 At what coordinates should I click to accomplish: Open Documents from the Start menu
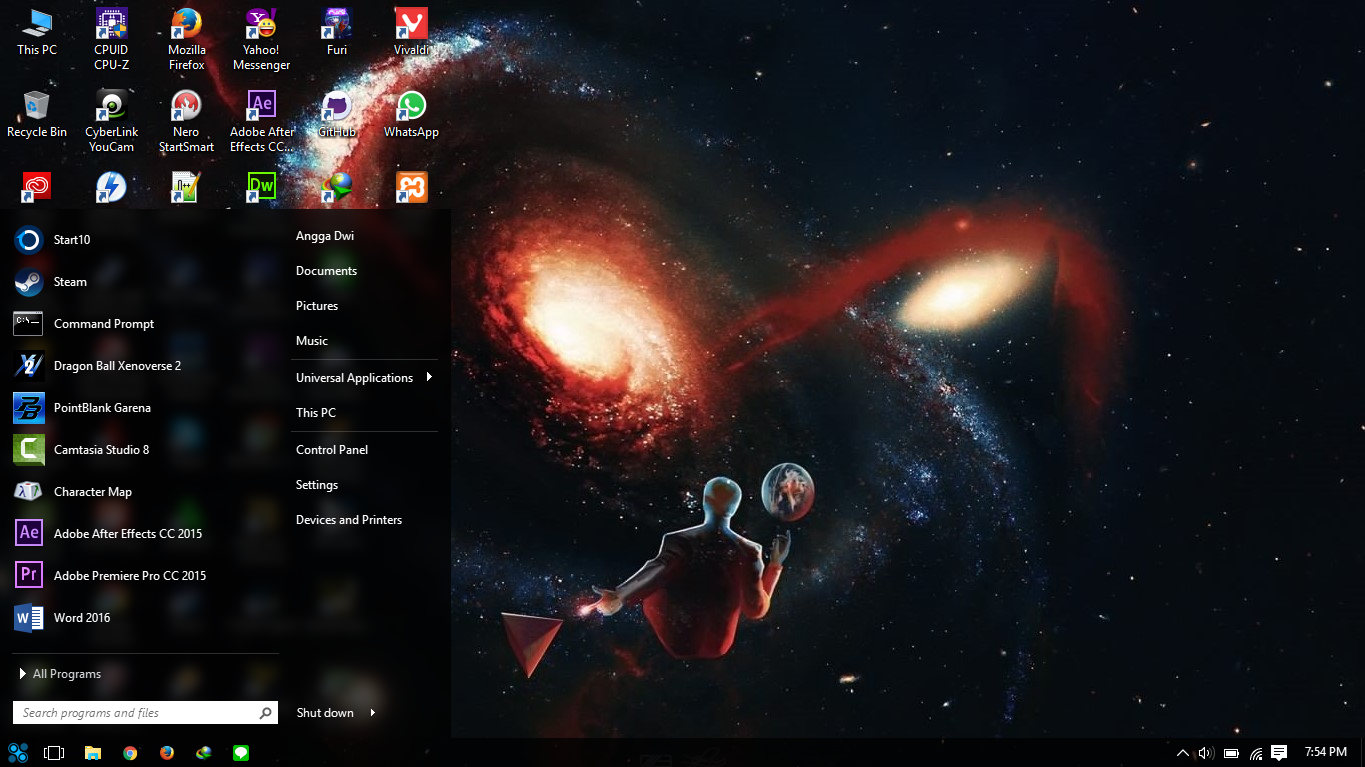326,270
